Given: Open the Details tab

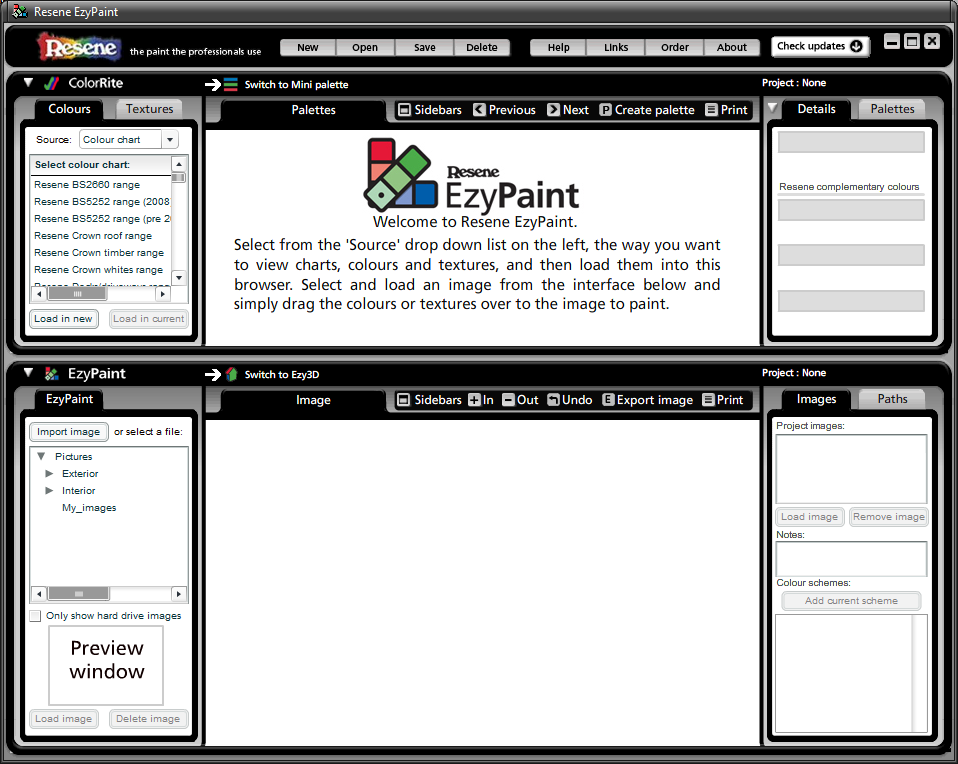Looking at the screenshot, I should coord(816,109).
